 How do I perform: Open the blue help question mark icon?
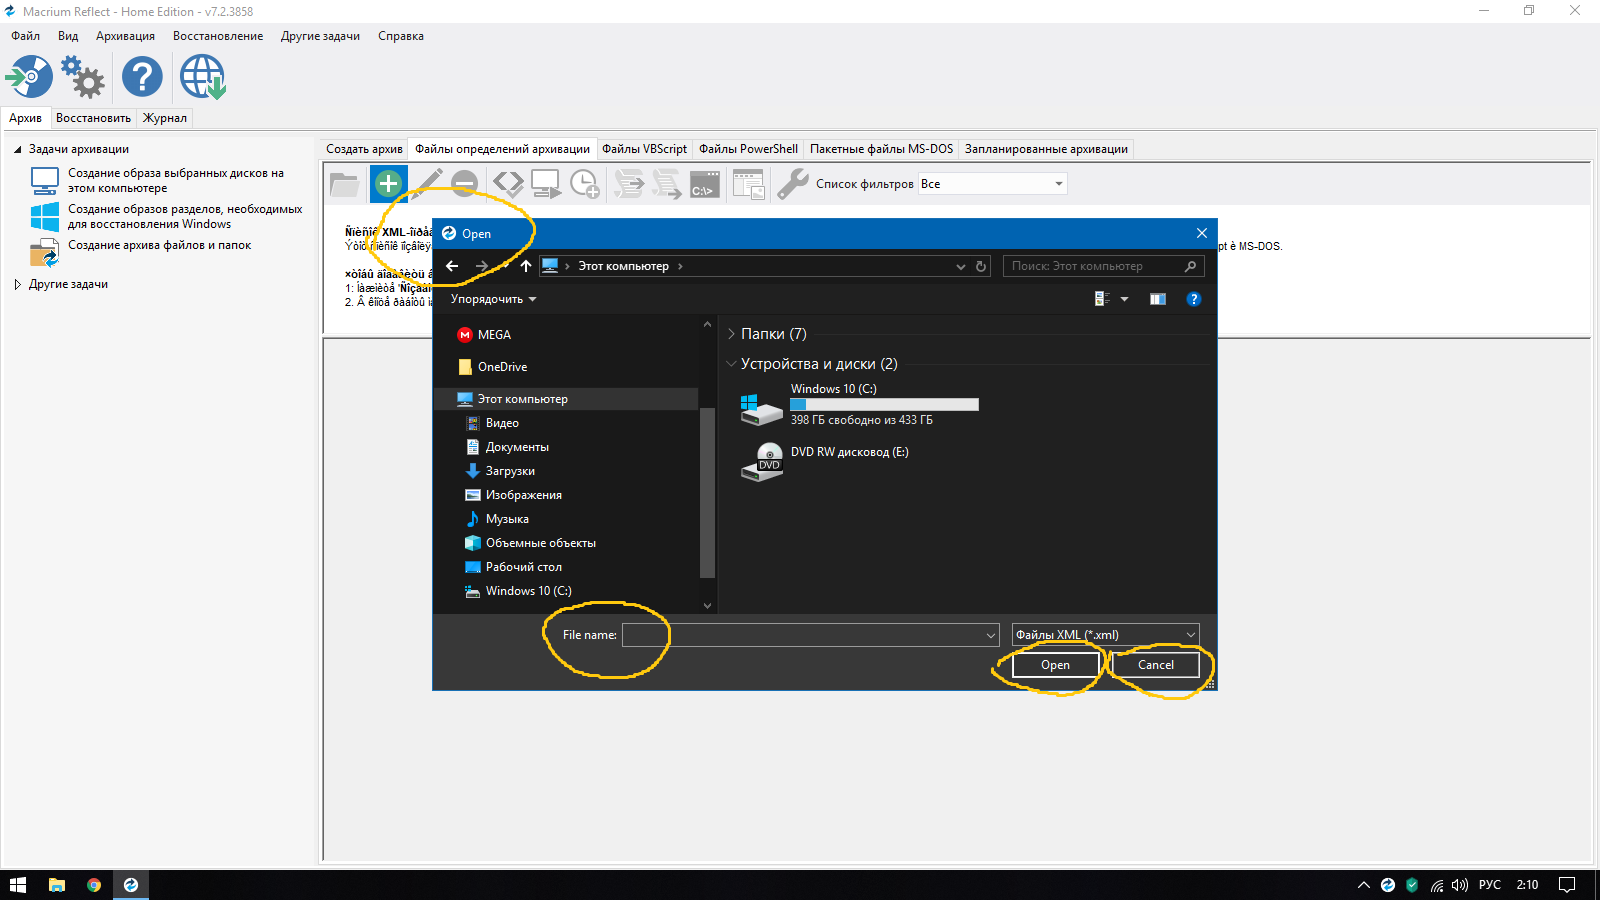click(x=142, y=77)
